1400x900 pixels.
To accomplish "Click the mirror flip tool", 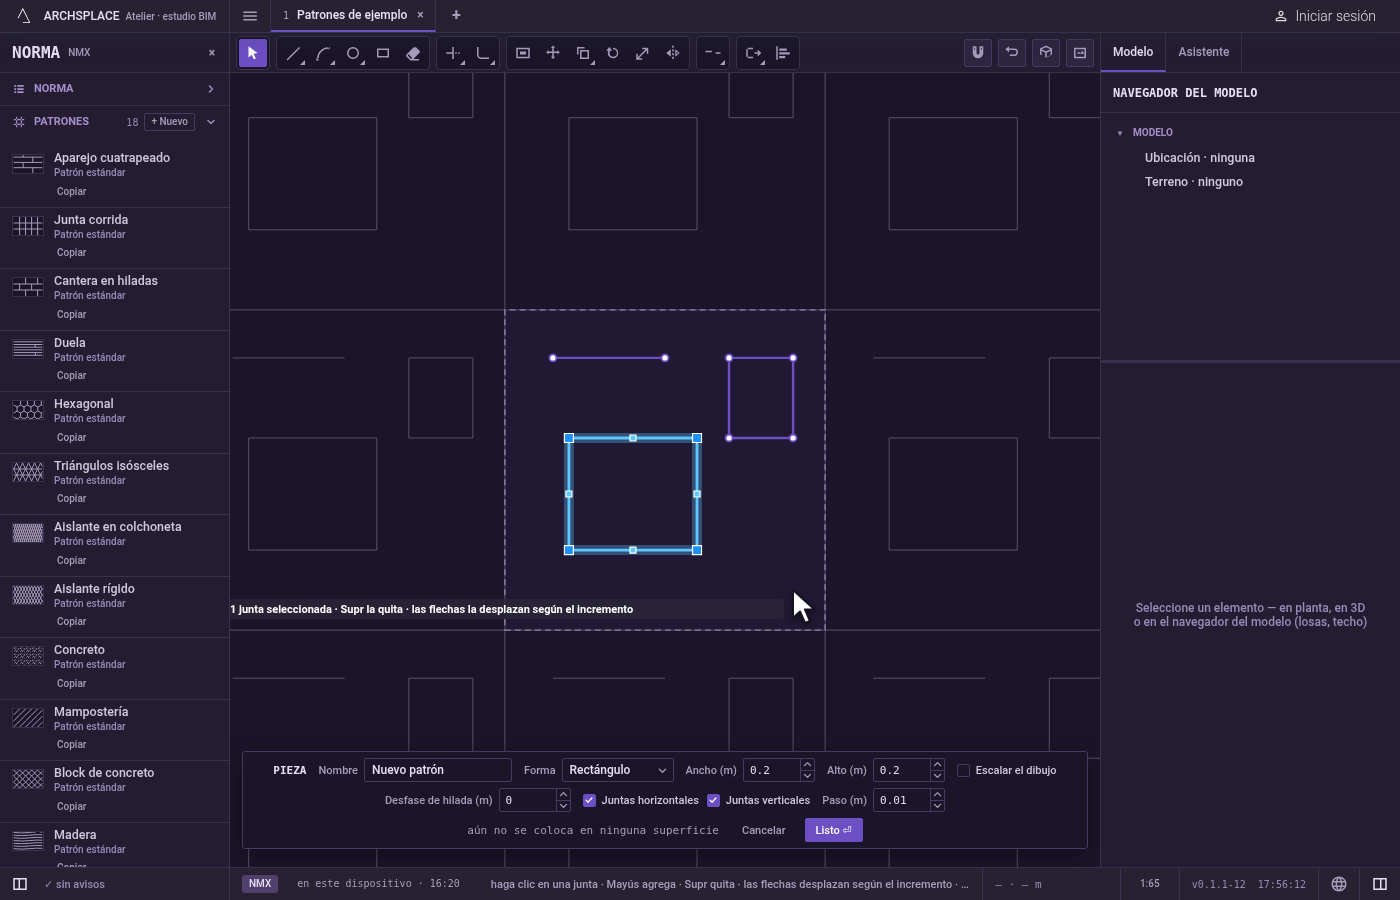I will click(x=673, y=53).
